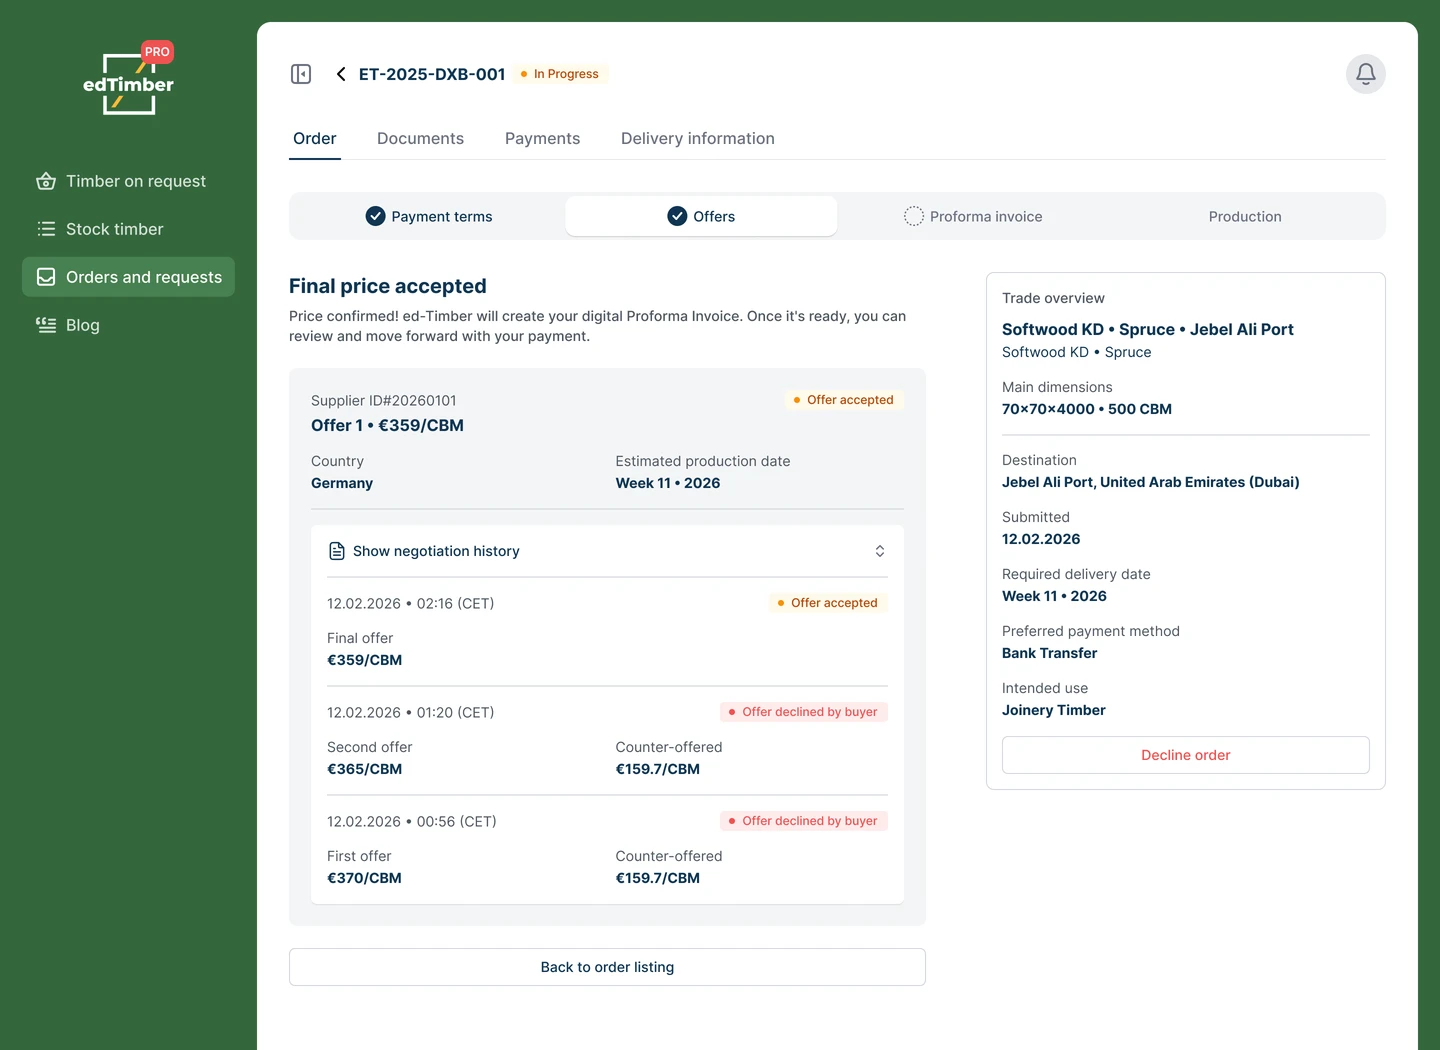Click the Offer accepted badge beside Supplier ID
The image size is (1440, 1050).
click(844, 400)
